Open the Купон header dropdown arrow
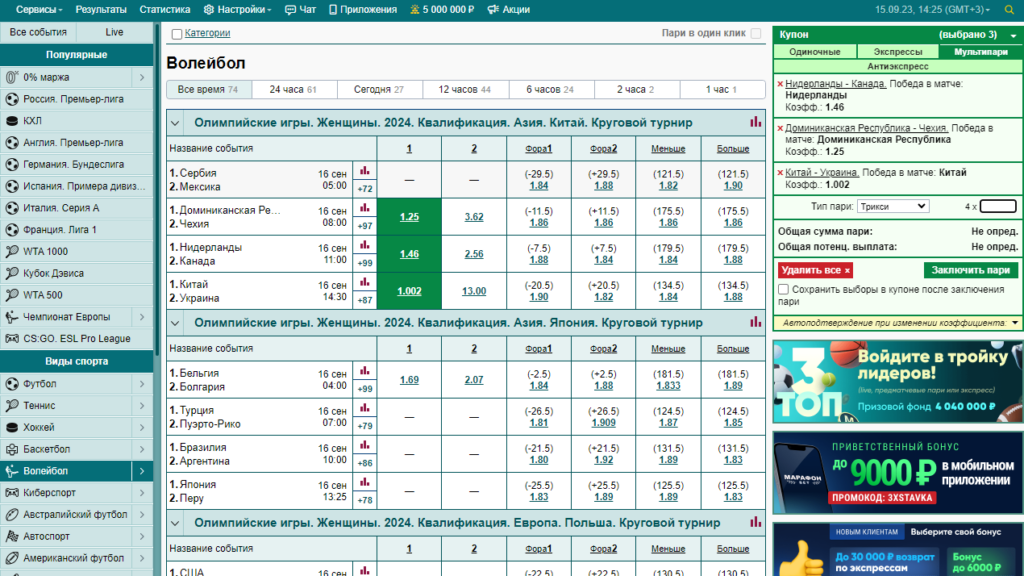Viewport: 1024px width, 576px height. (x=1014, y=35)
